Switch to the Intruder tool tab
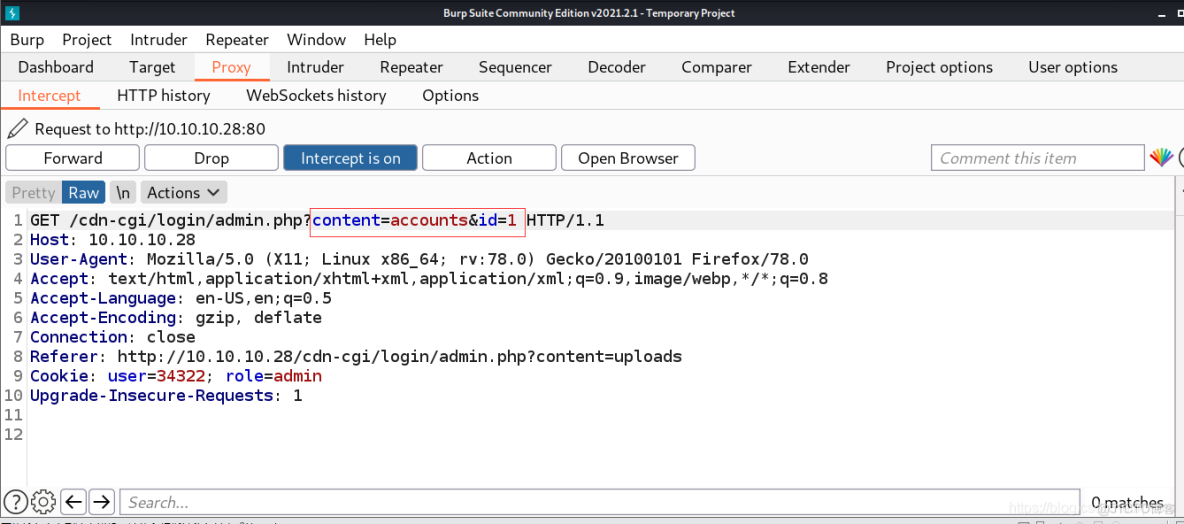This screenshot has width=1184, height=524. point(315,67)
